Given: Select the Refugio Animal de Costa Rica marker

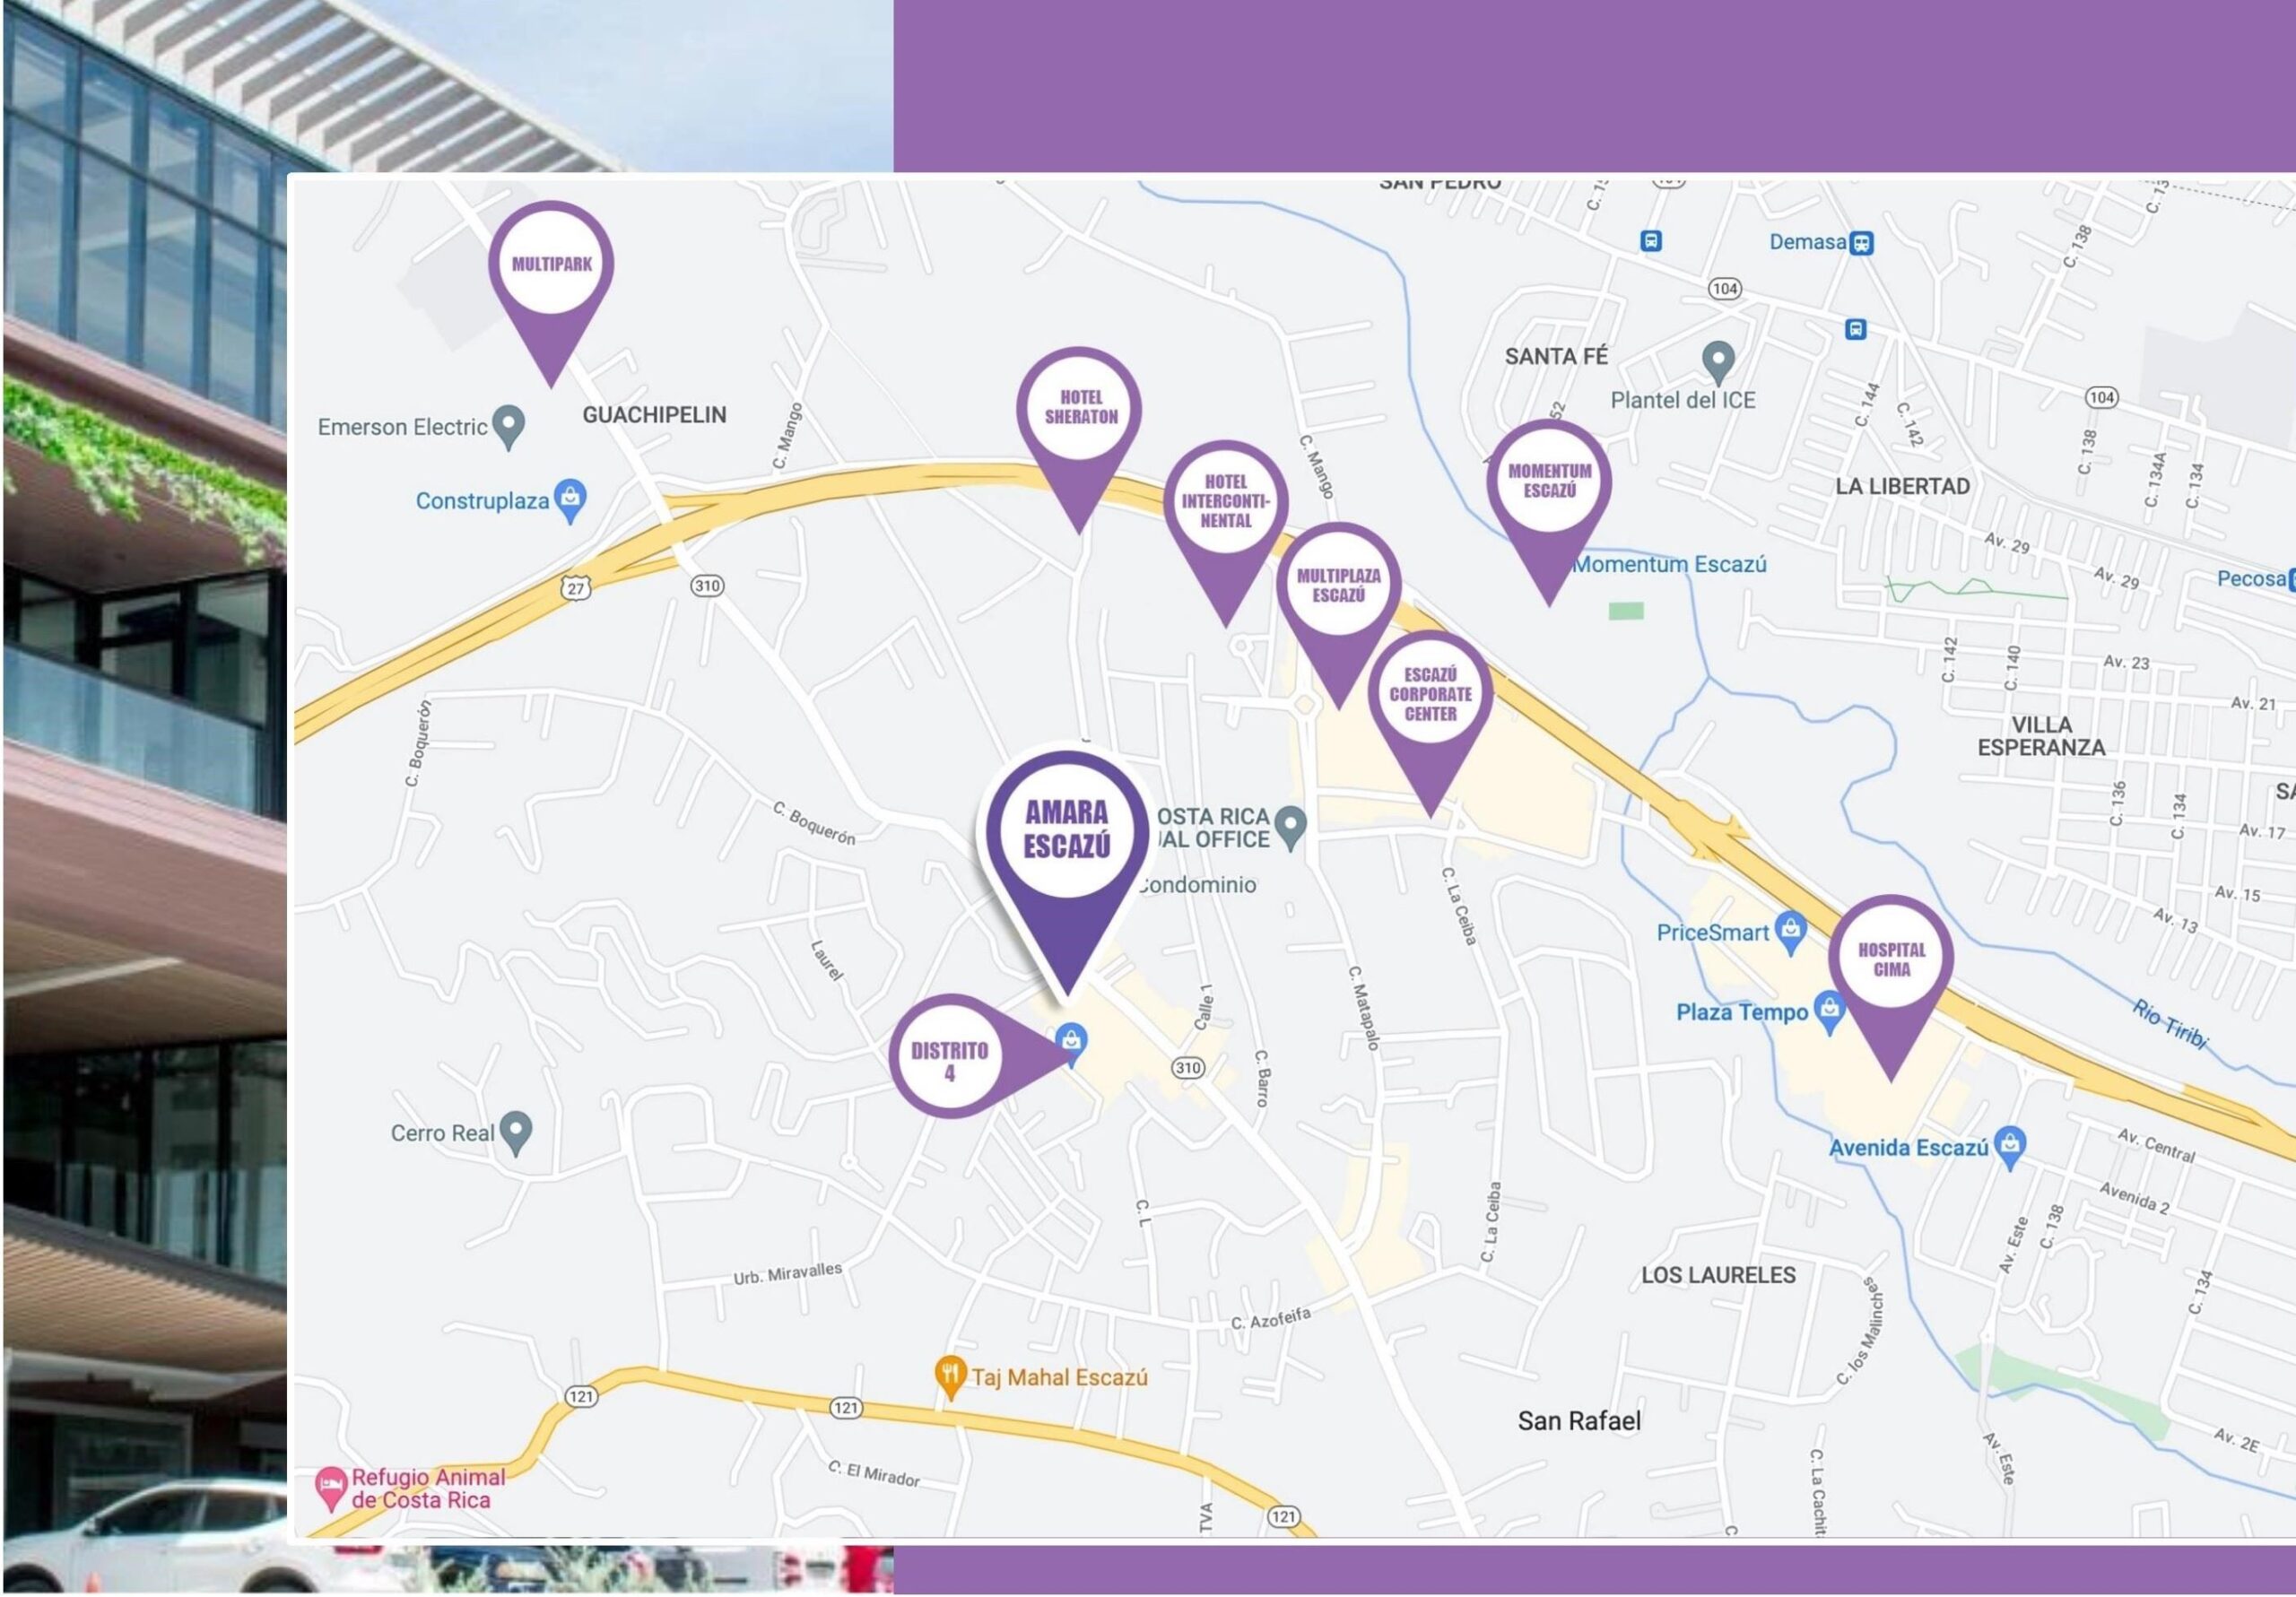Looking at the screenshot, I should click(x=330, y=1488).
